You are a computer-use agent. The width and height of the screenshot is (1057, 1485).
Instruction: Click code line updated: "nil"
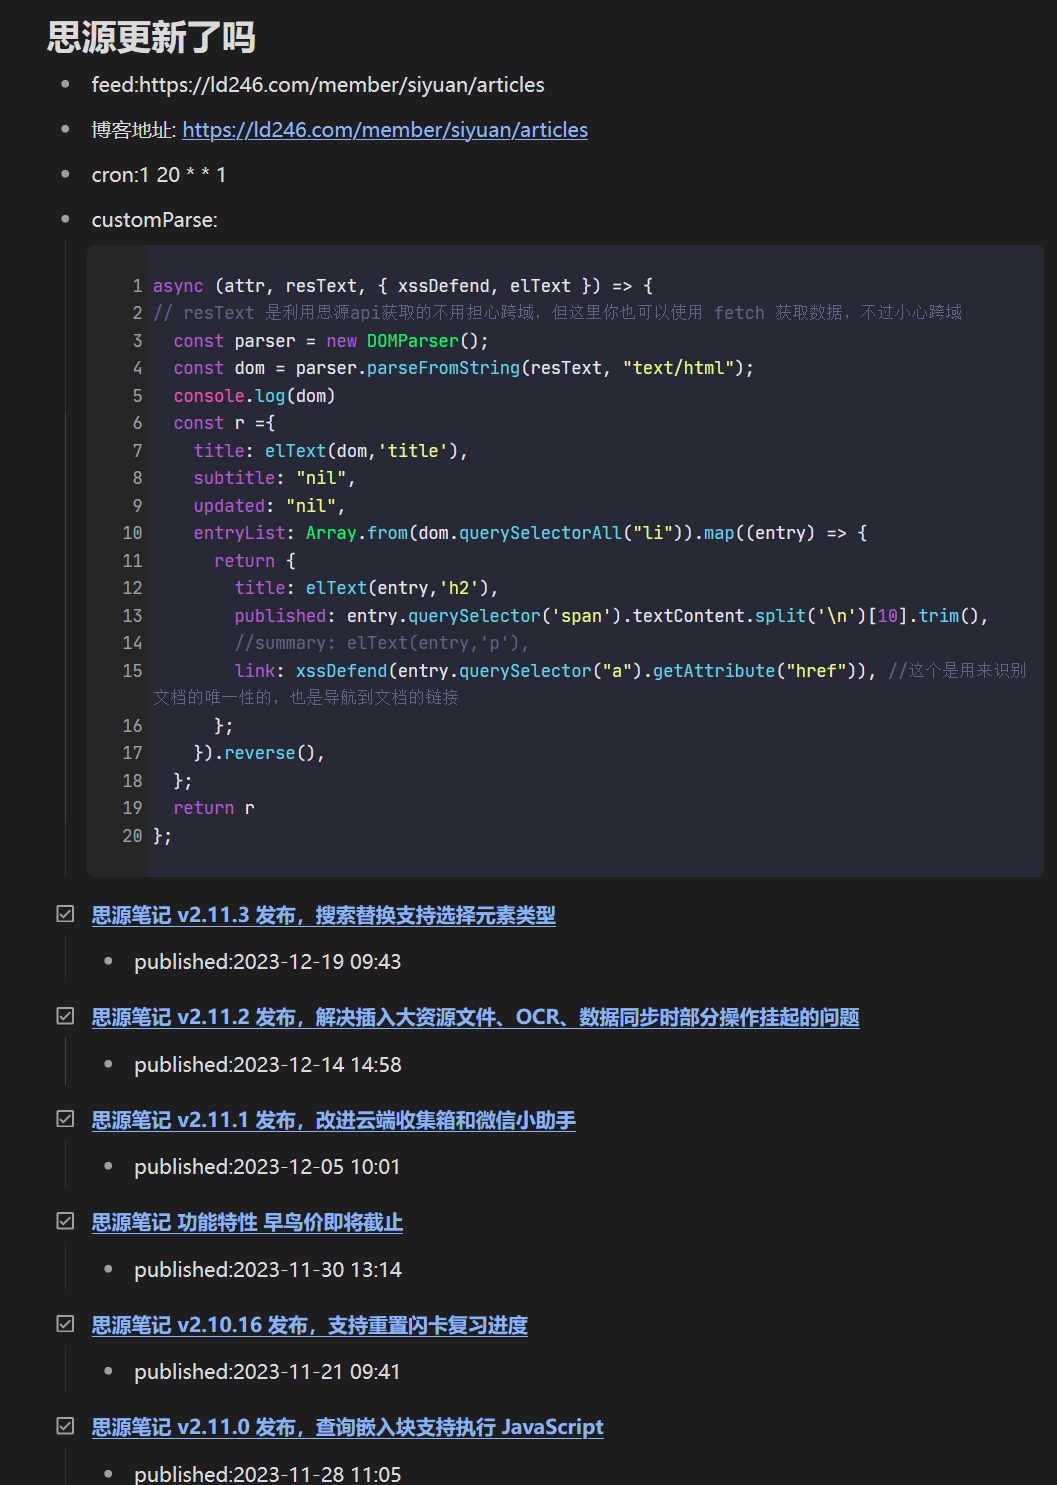pos(270,506)
